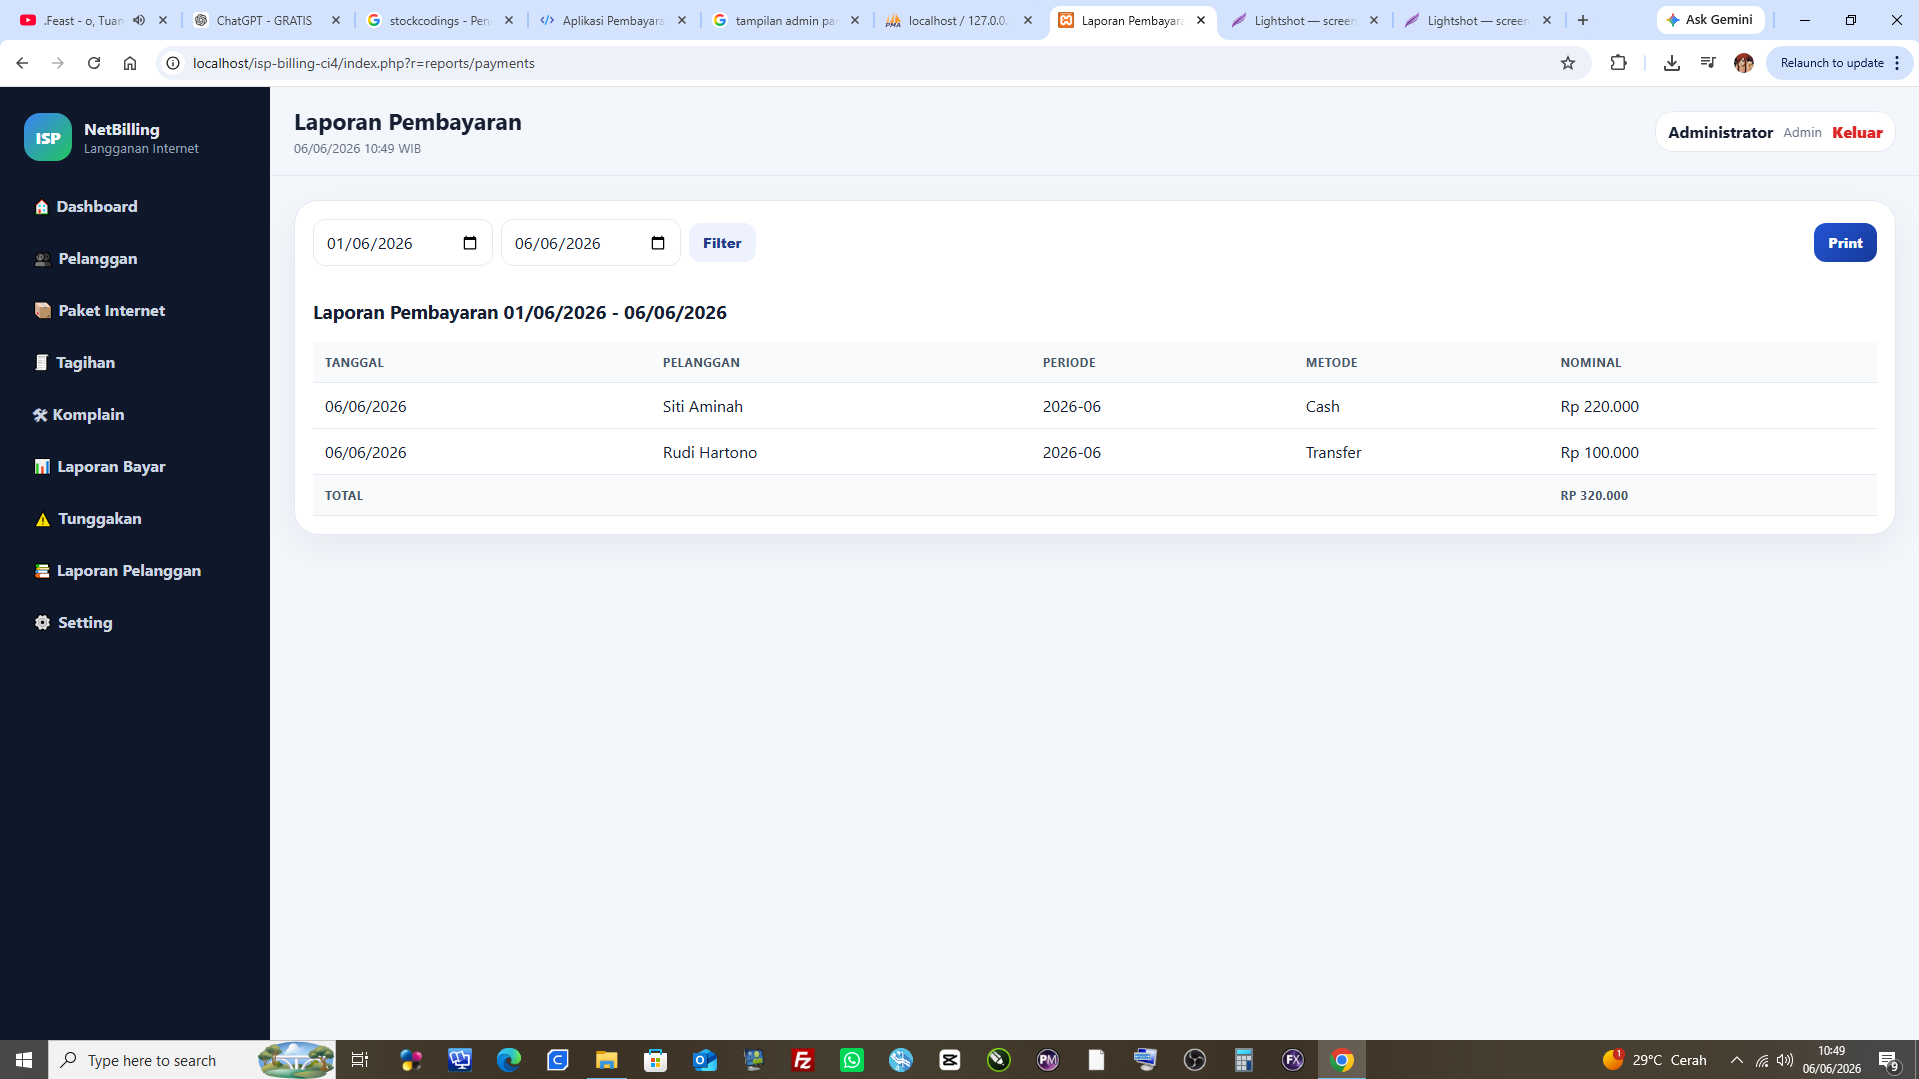This screenshot has height=1079, width=1919.
Task: Go forward in browser history
Action: pos(58,63)
